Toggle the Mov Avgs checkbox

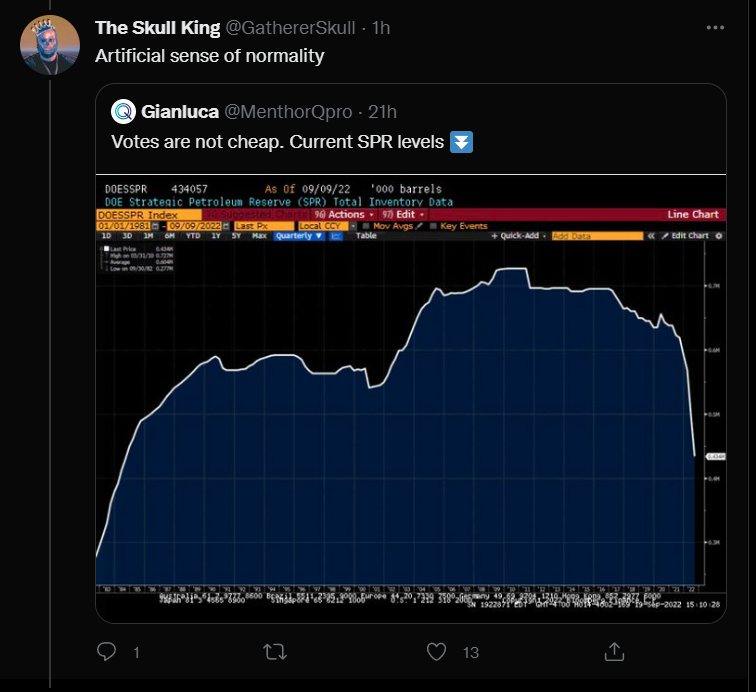click(x=365, y=226)
